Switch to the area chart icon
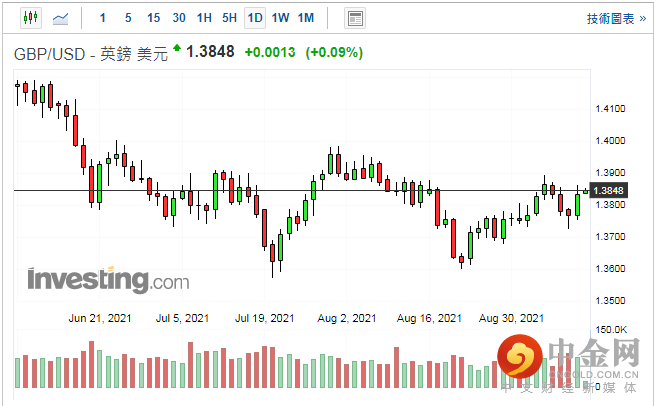Image resolution: width=654 pixels, height=406 pixels. 60,18
